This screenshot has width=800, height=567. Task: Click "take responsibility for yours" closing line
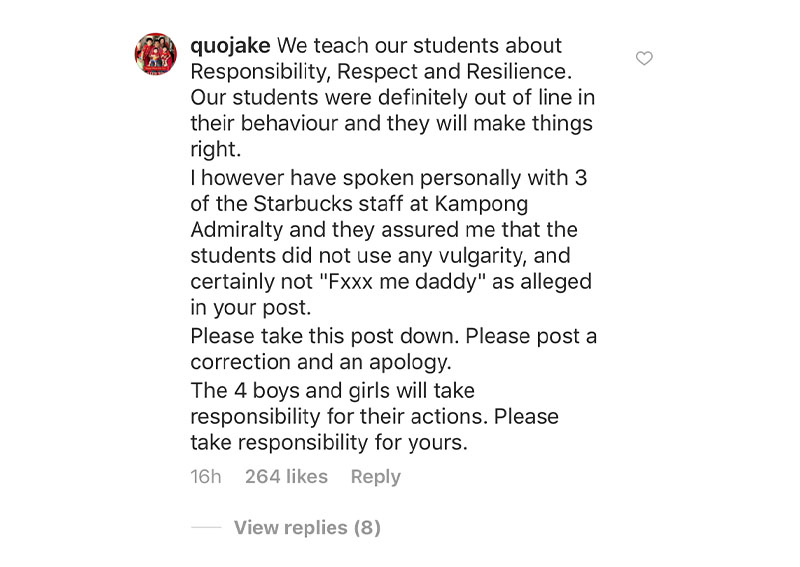[x=329, y=442]
